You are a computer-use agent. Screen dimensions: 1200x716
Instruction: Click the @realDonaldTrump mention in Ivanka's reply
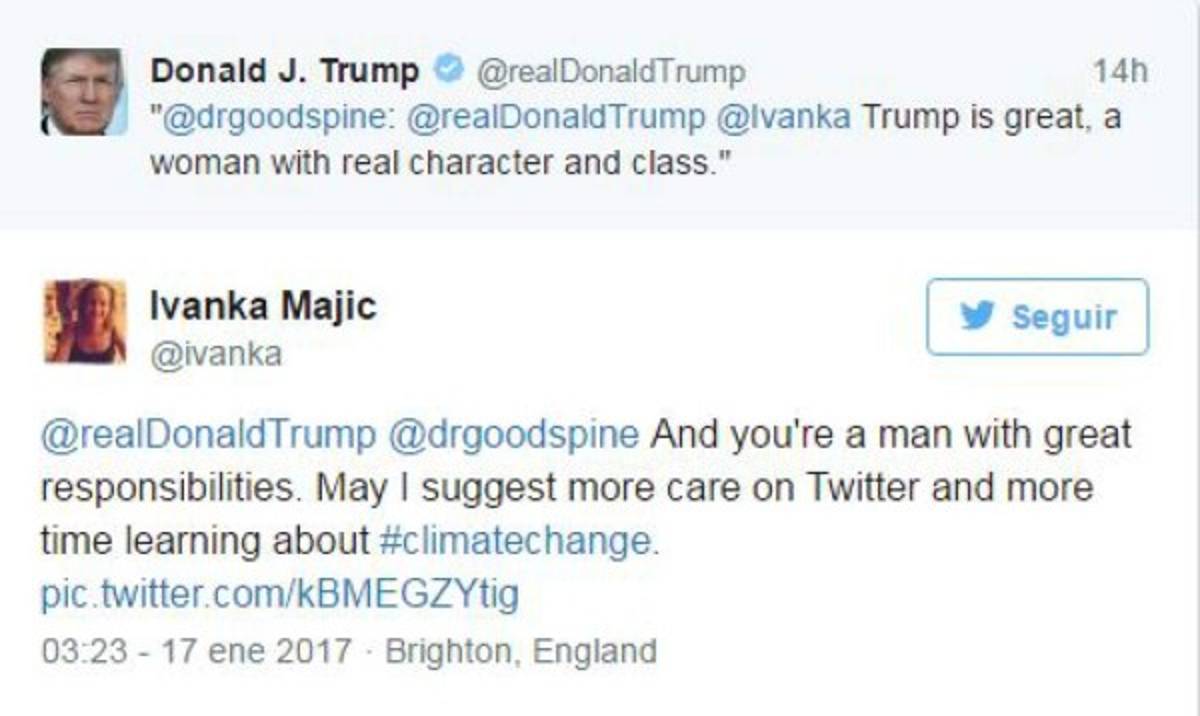click(x=208, y=435)
